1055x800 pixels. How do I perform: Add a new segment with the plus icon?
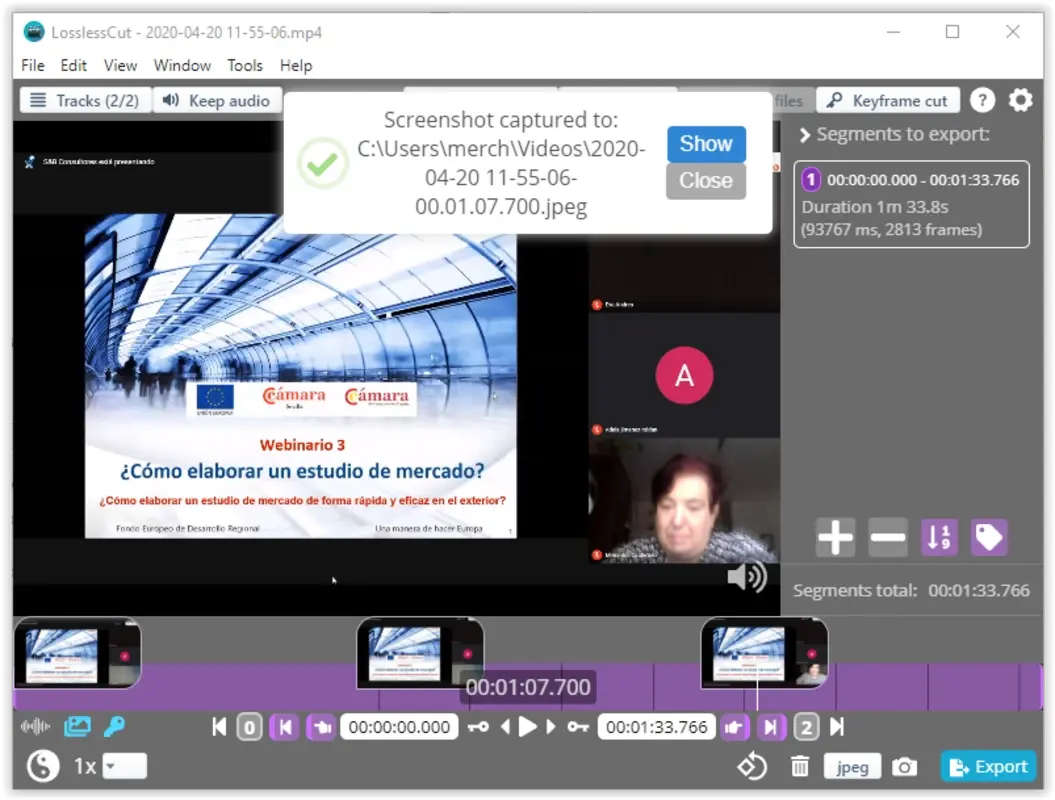(834, 537)
